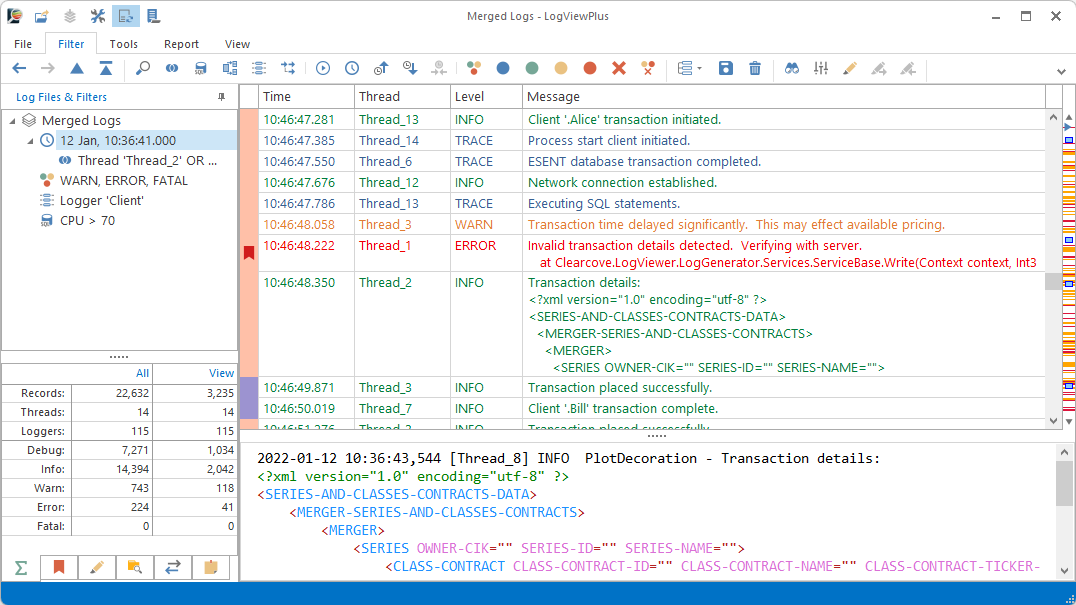Collapse the 12 Jan, 10:36:41.000 filter node
Viewport: 1076px width, 605px height.
(x=31, y=141)
